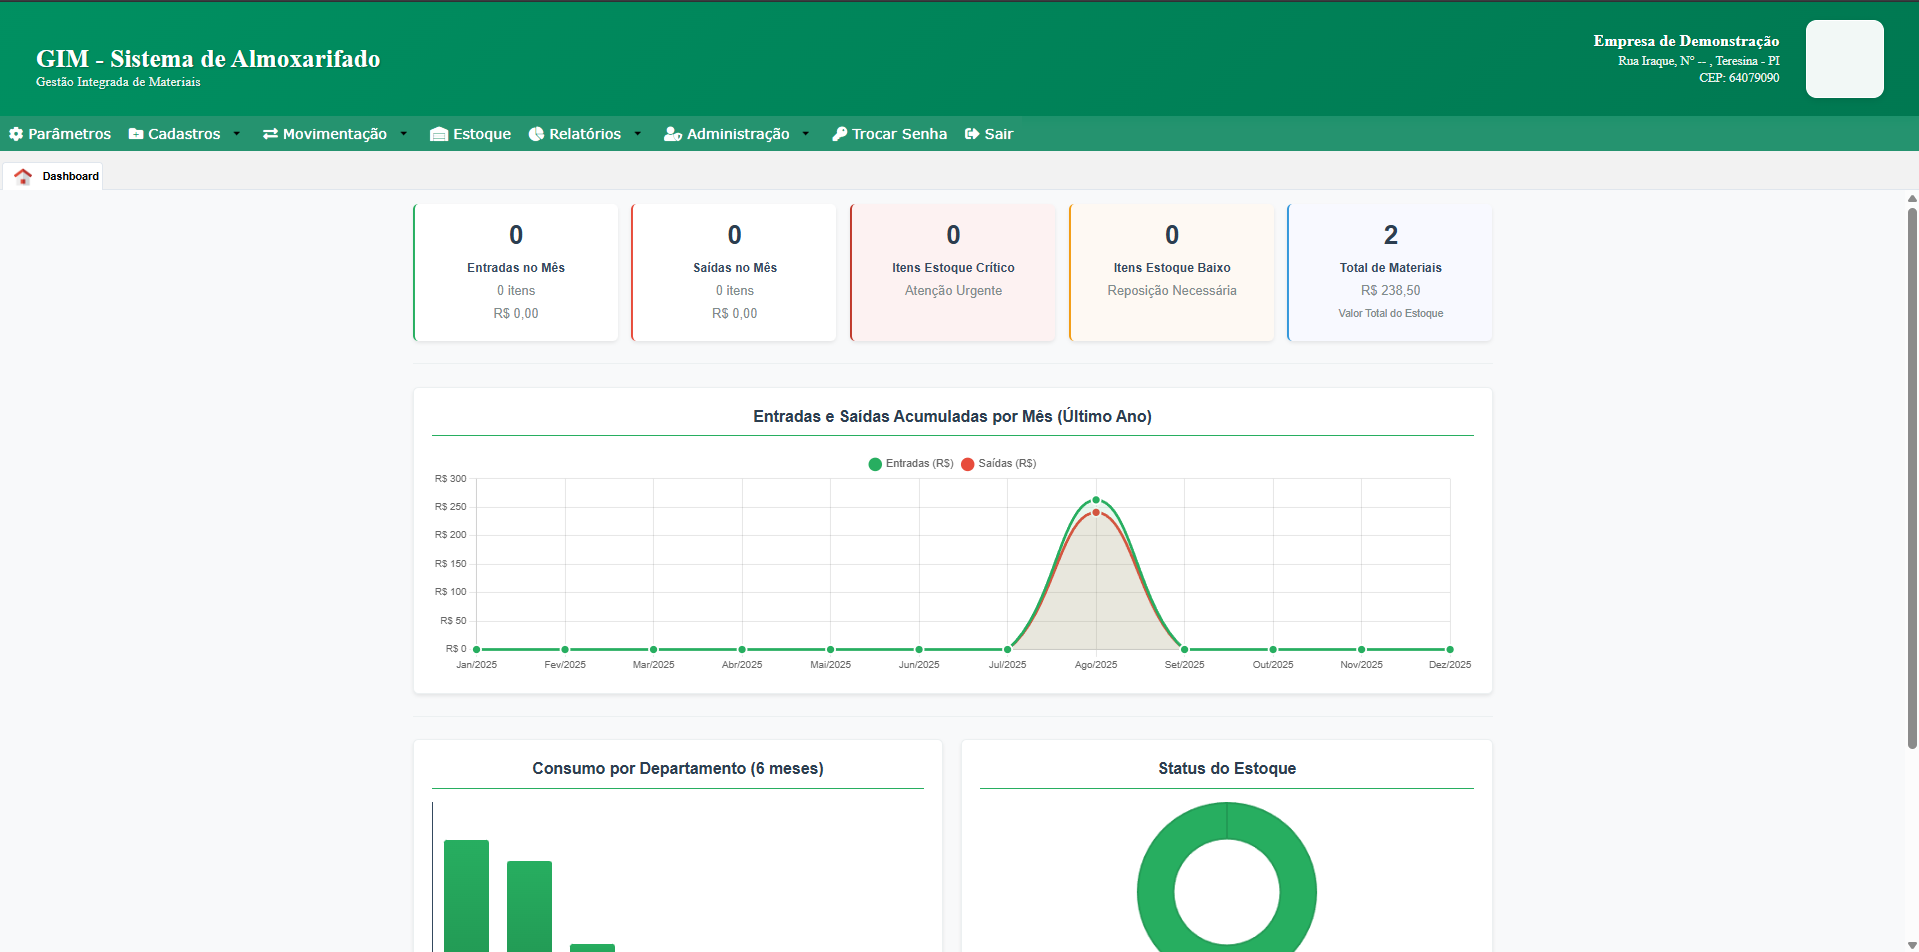The width and height of the screenshot is (1919, 952).
Task: Click the gear icon beside Parâmetros
Action: [x=16, y=134]
